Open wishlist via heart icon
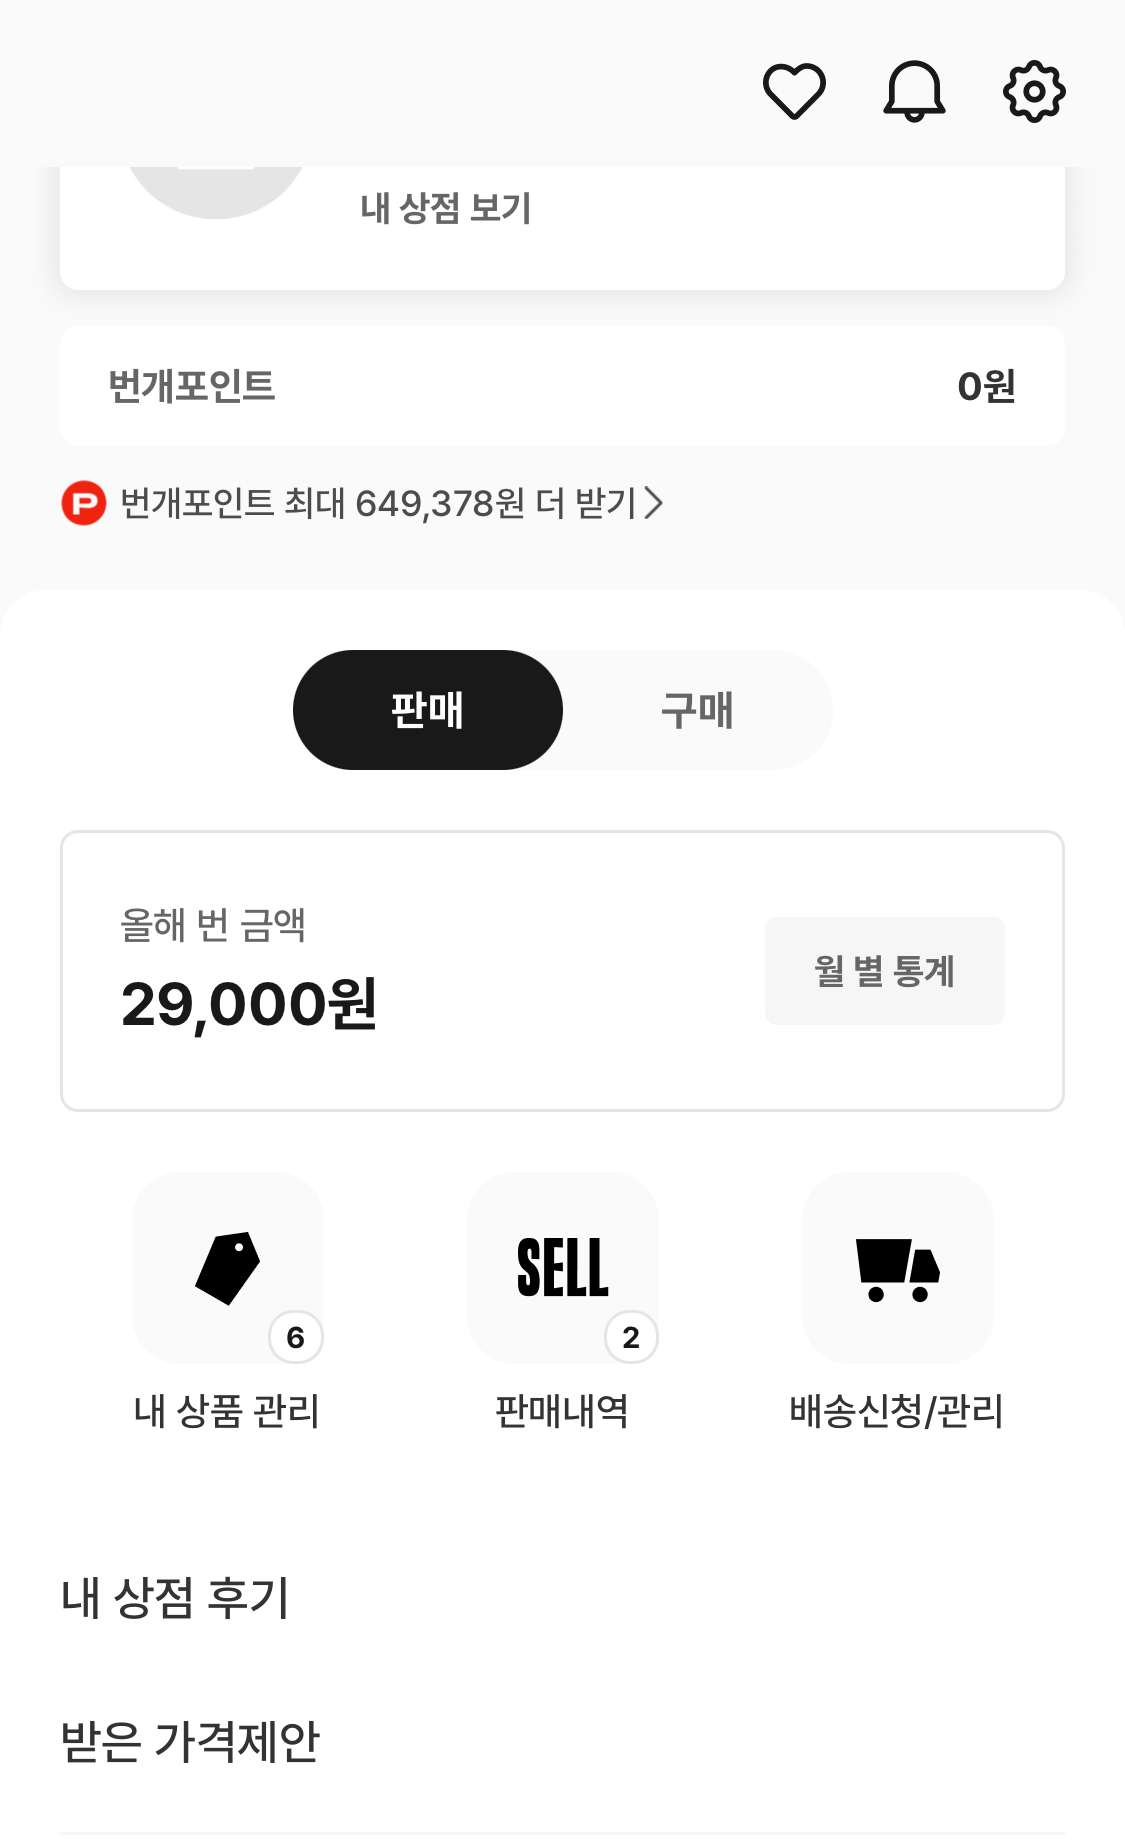The image size is (1125, 1843). (x=794, y=91)
